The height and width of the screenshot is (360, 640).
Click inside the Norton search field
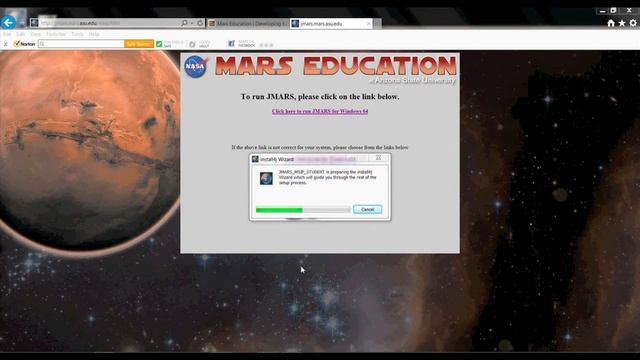81,44
